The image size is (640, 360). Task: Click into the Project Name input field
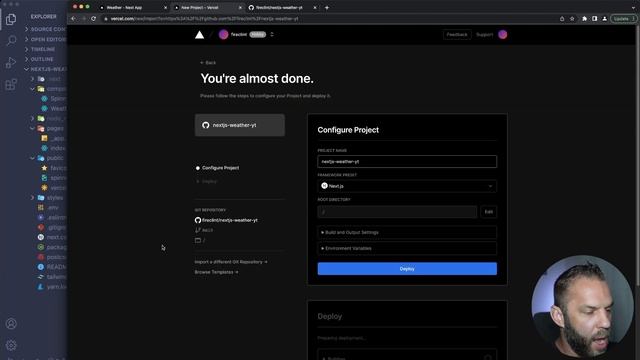tap(407, 162)
